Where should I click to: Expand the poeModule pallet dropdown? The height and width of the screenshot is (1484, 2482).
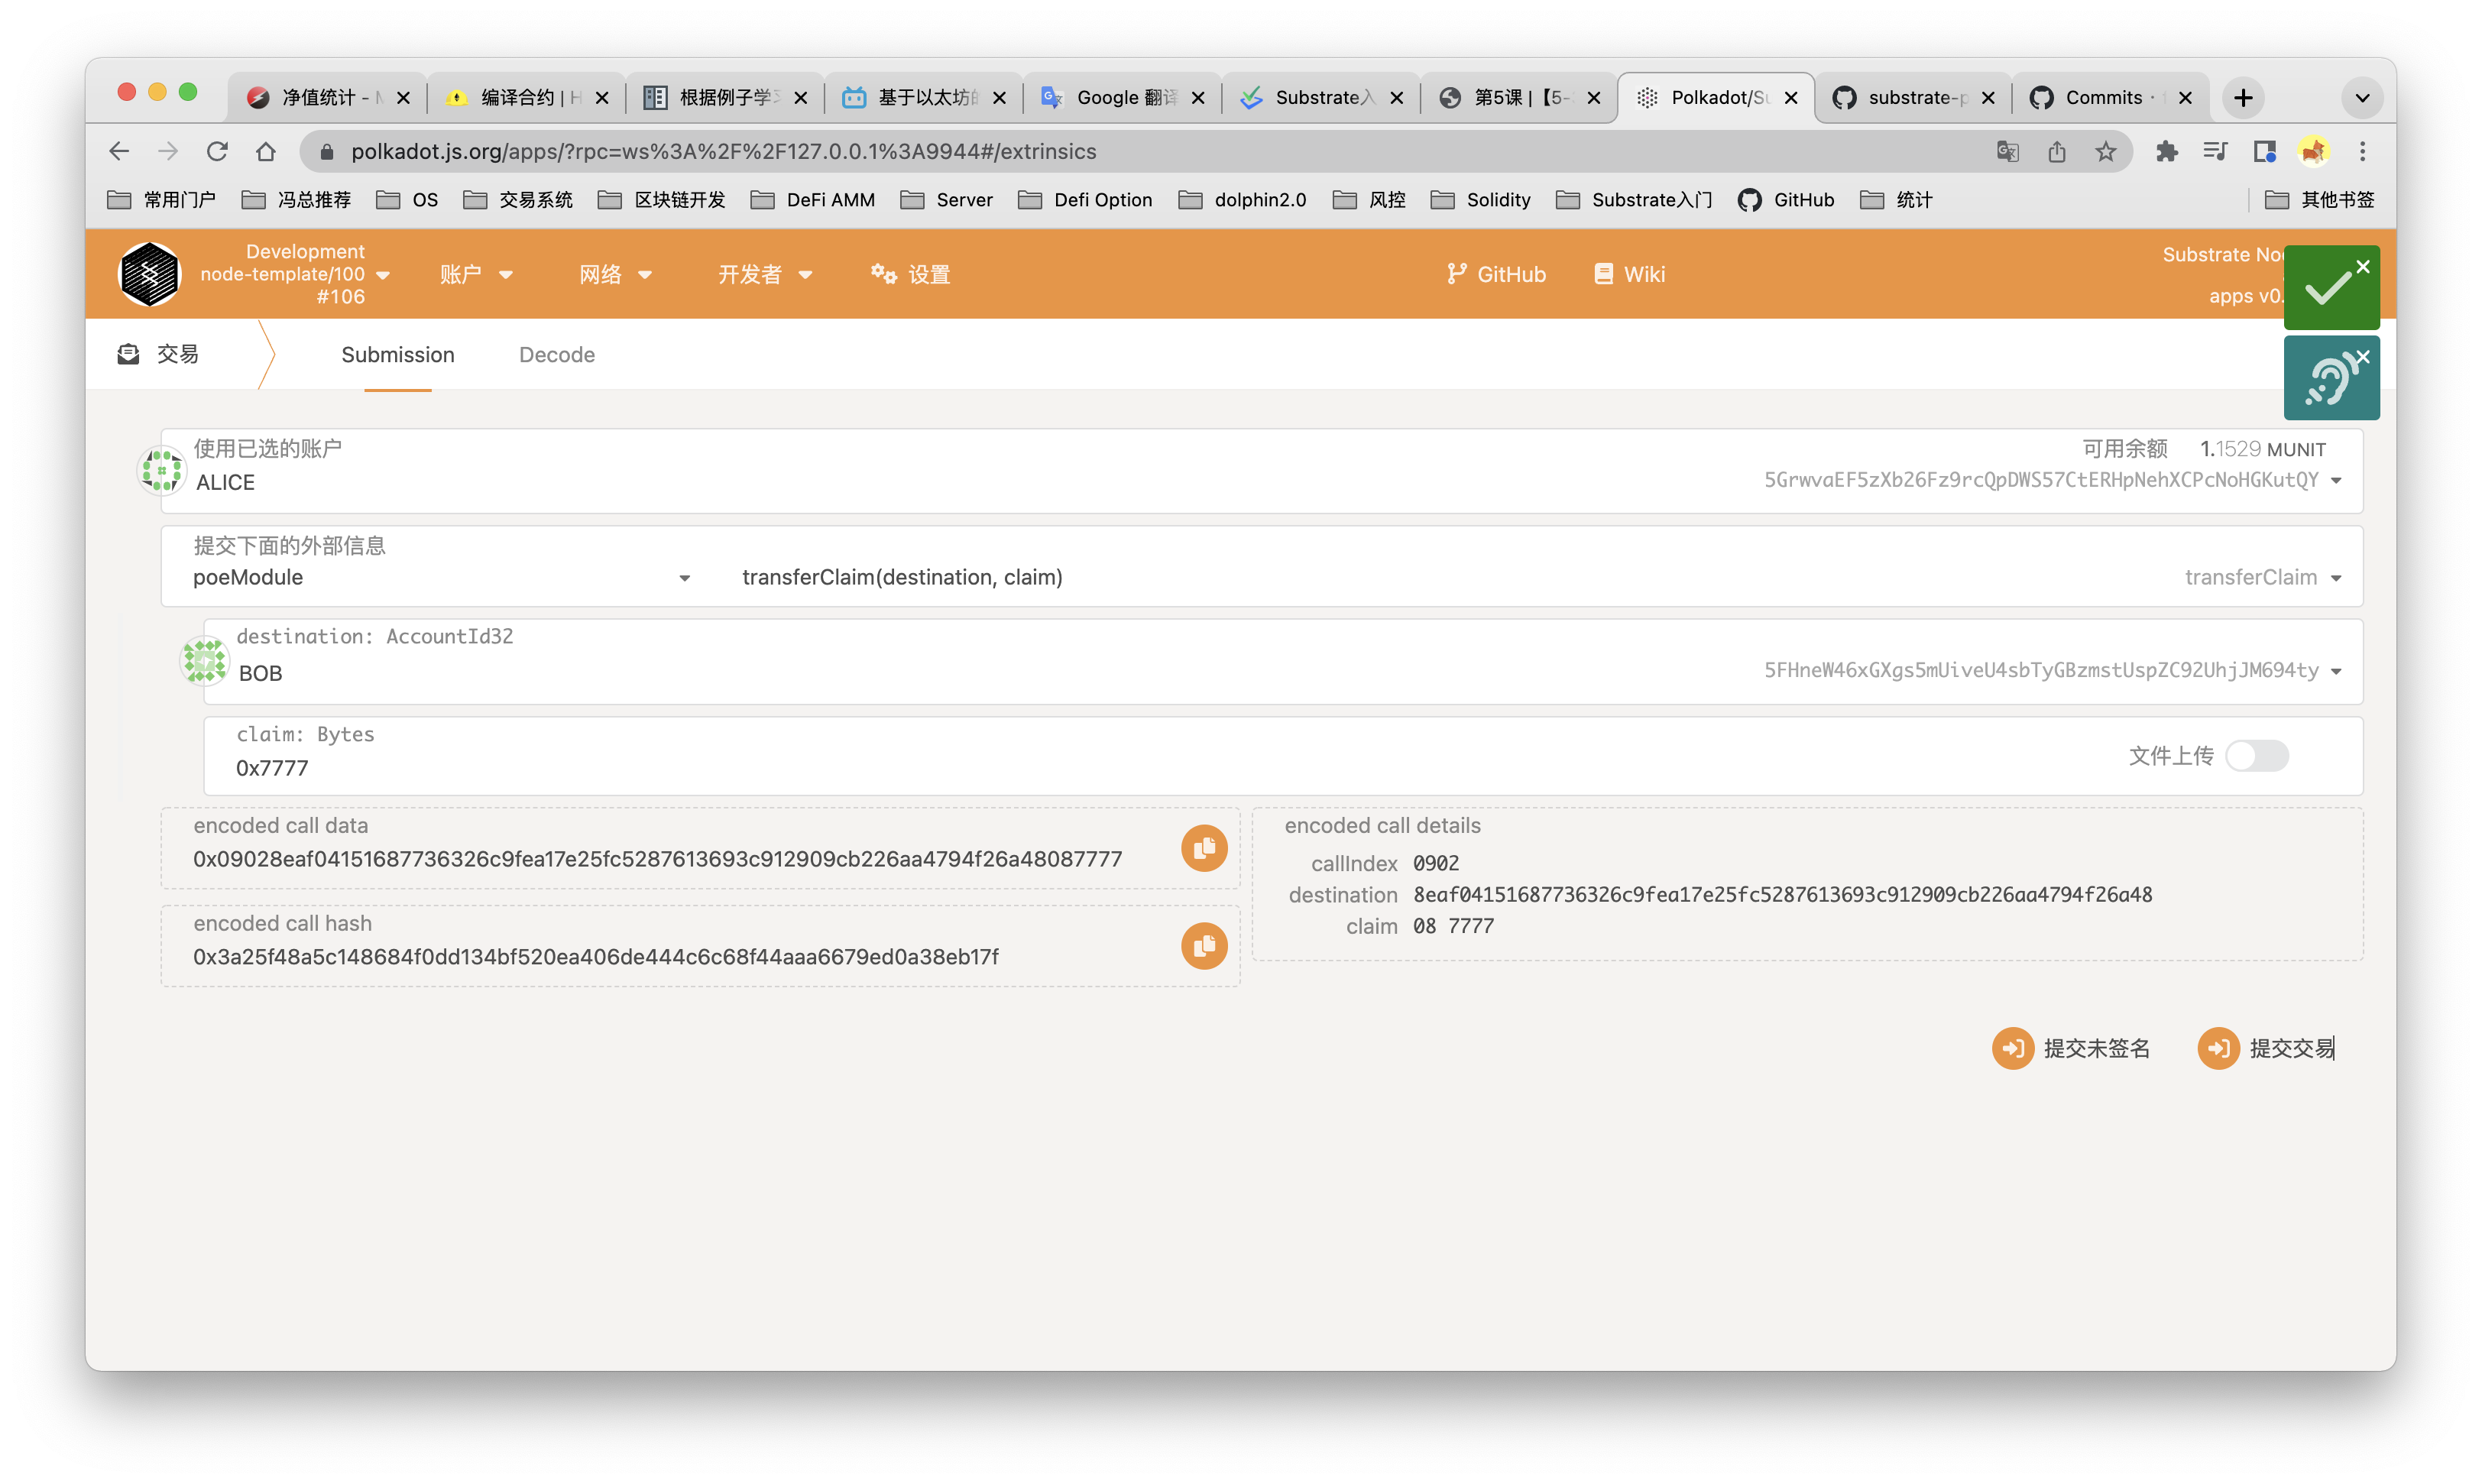[684, 578]
